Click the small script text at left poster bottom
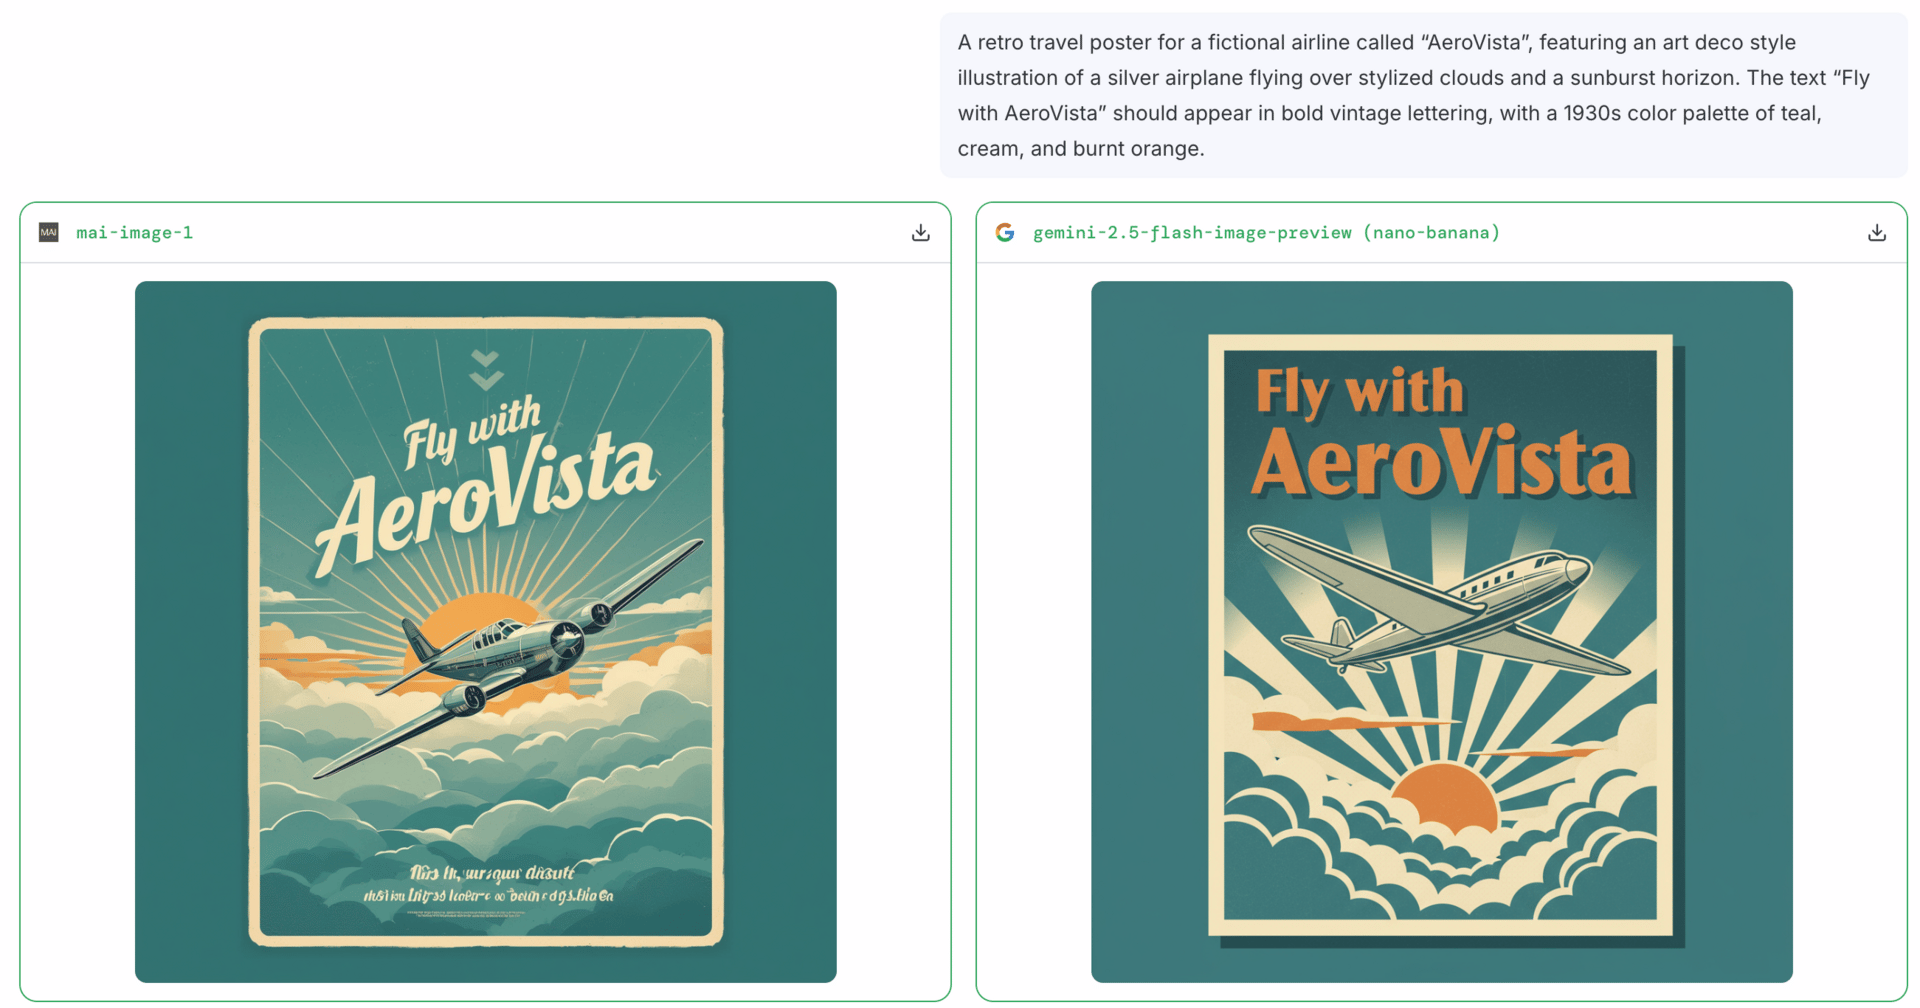 pyautogui.click(x=489, y=885)
